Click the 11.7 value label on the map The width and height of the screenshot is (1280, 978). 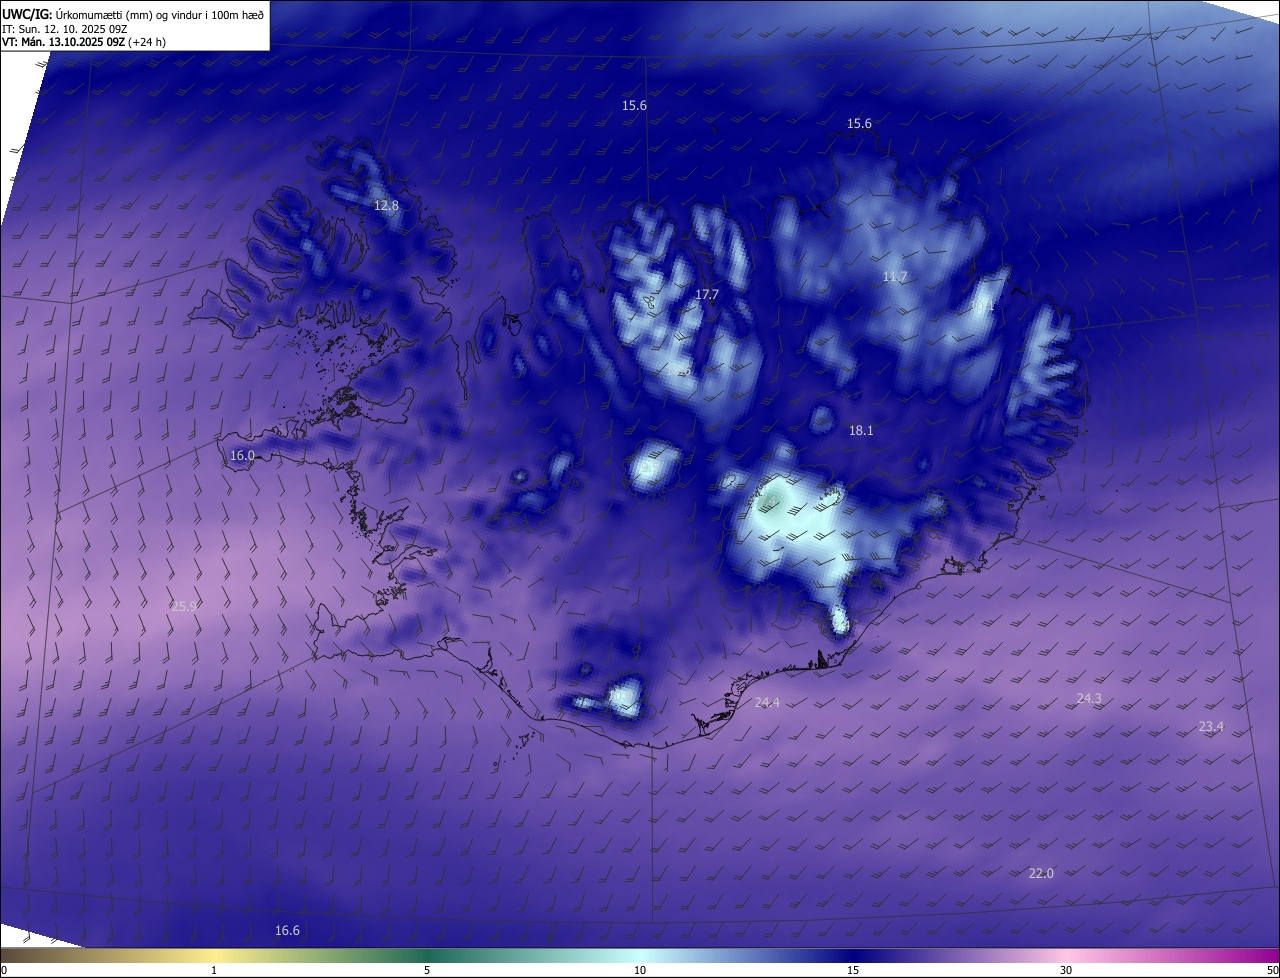[895, 276]
